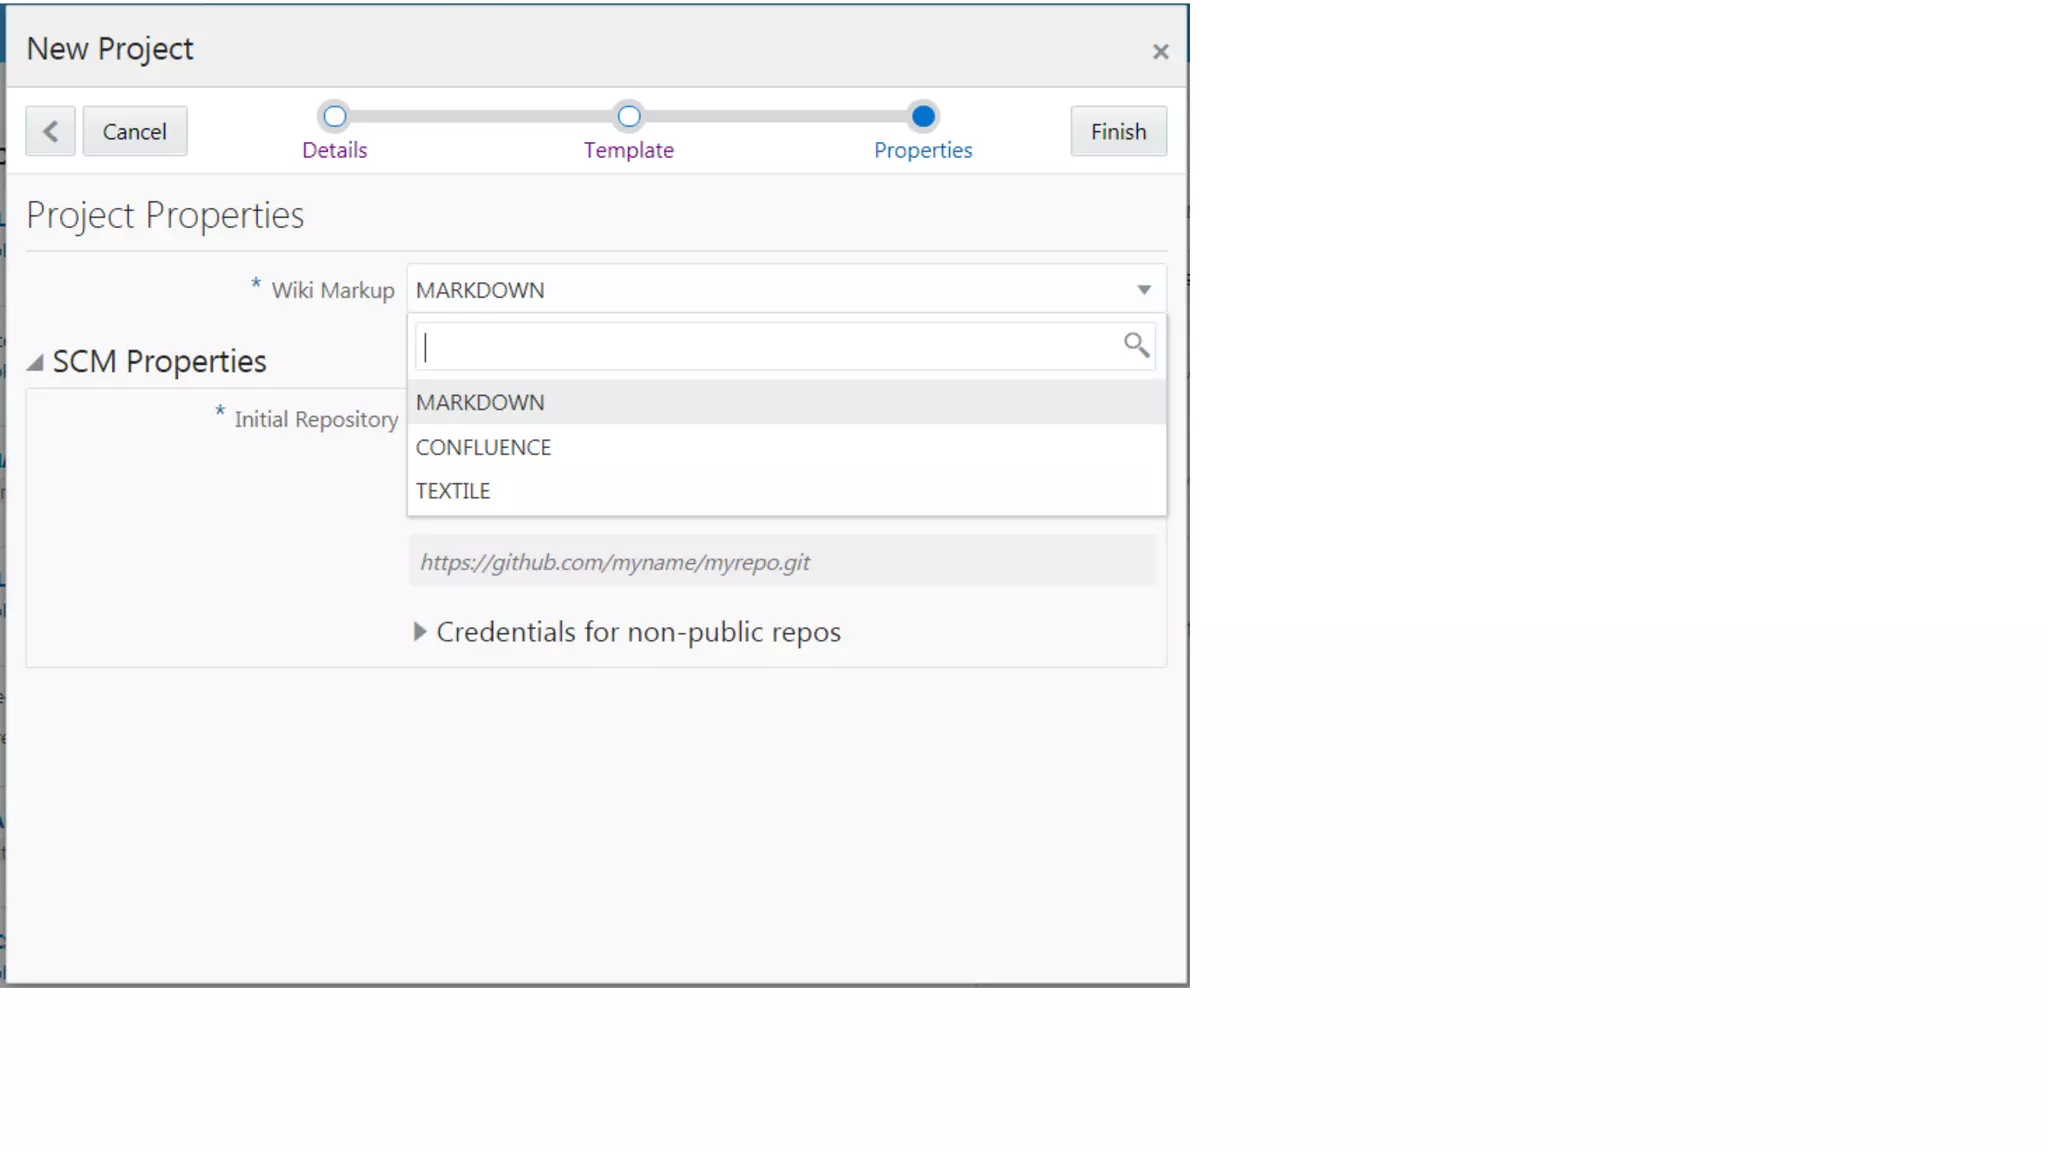
Task: Click the Wiki Markup dropdown arrow
Action: (1144, 290)
